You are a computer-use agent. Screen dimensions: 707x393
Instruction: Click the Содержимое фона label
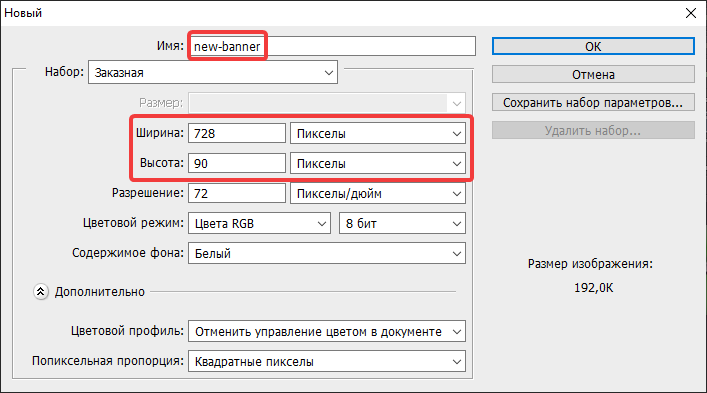[x=128, y=253]
